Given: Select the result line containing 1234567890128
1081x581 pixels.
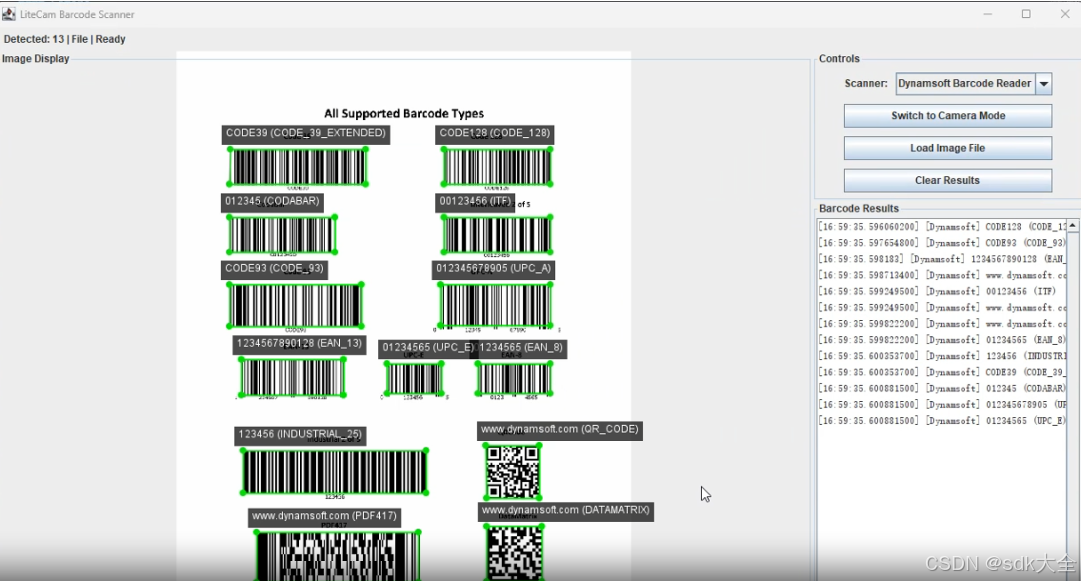Looking at the screenshot, I should click(x=942, y=259).
